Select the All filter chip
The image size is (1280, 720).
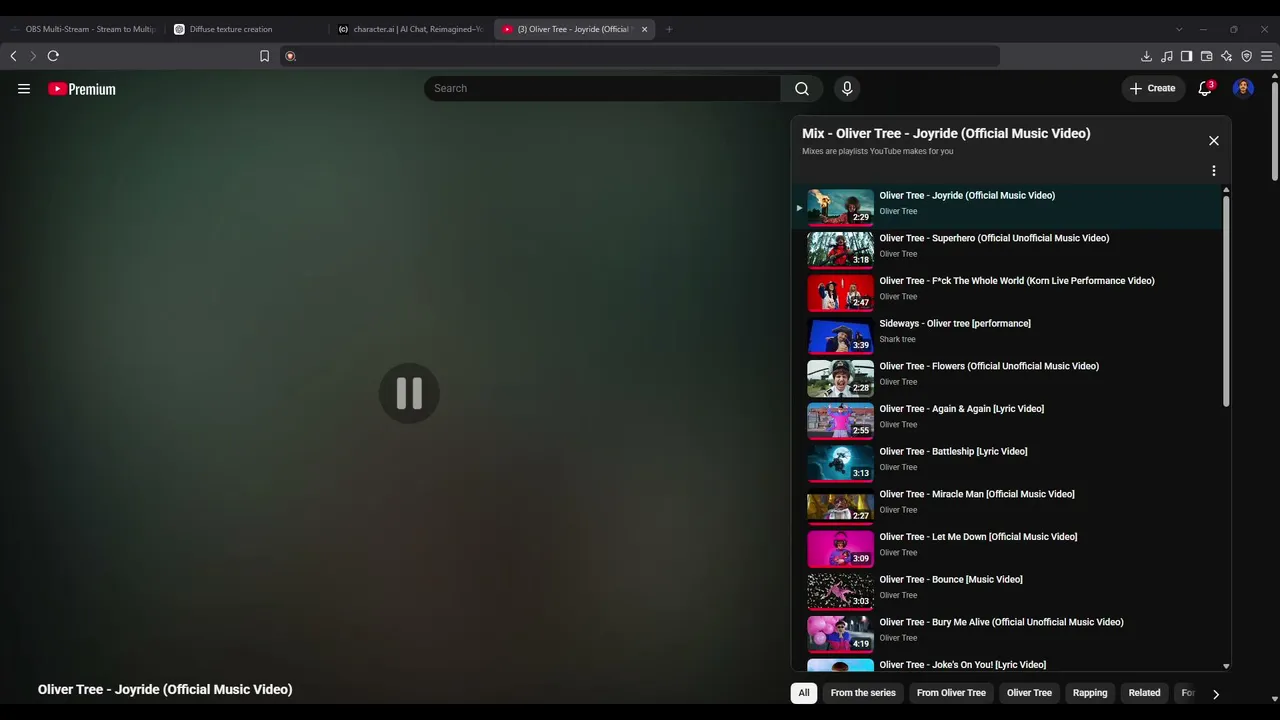coord(804,693)
